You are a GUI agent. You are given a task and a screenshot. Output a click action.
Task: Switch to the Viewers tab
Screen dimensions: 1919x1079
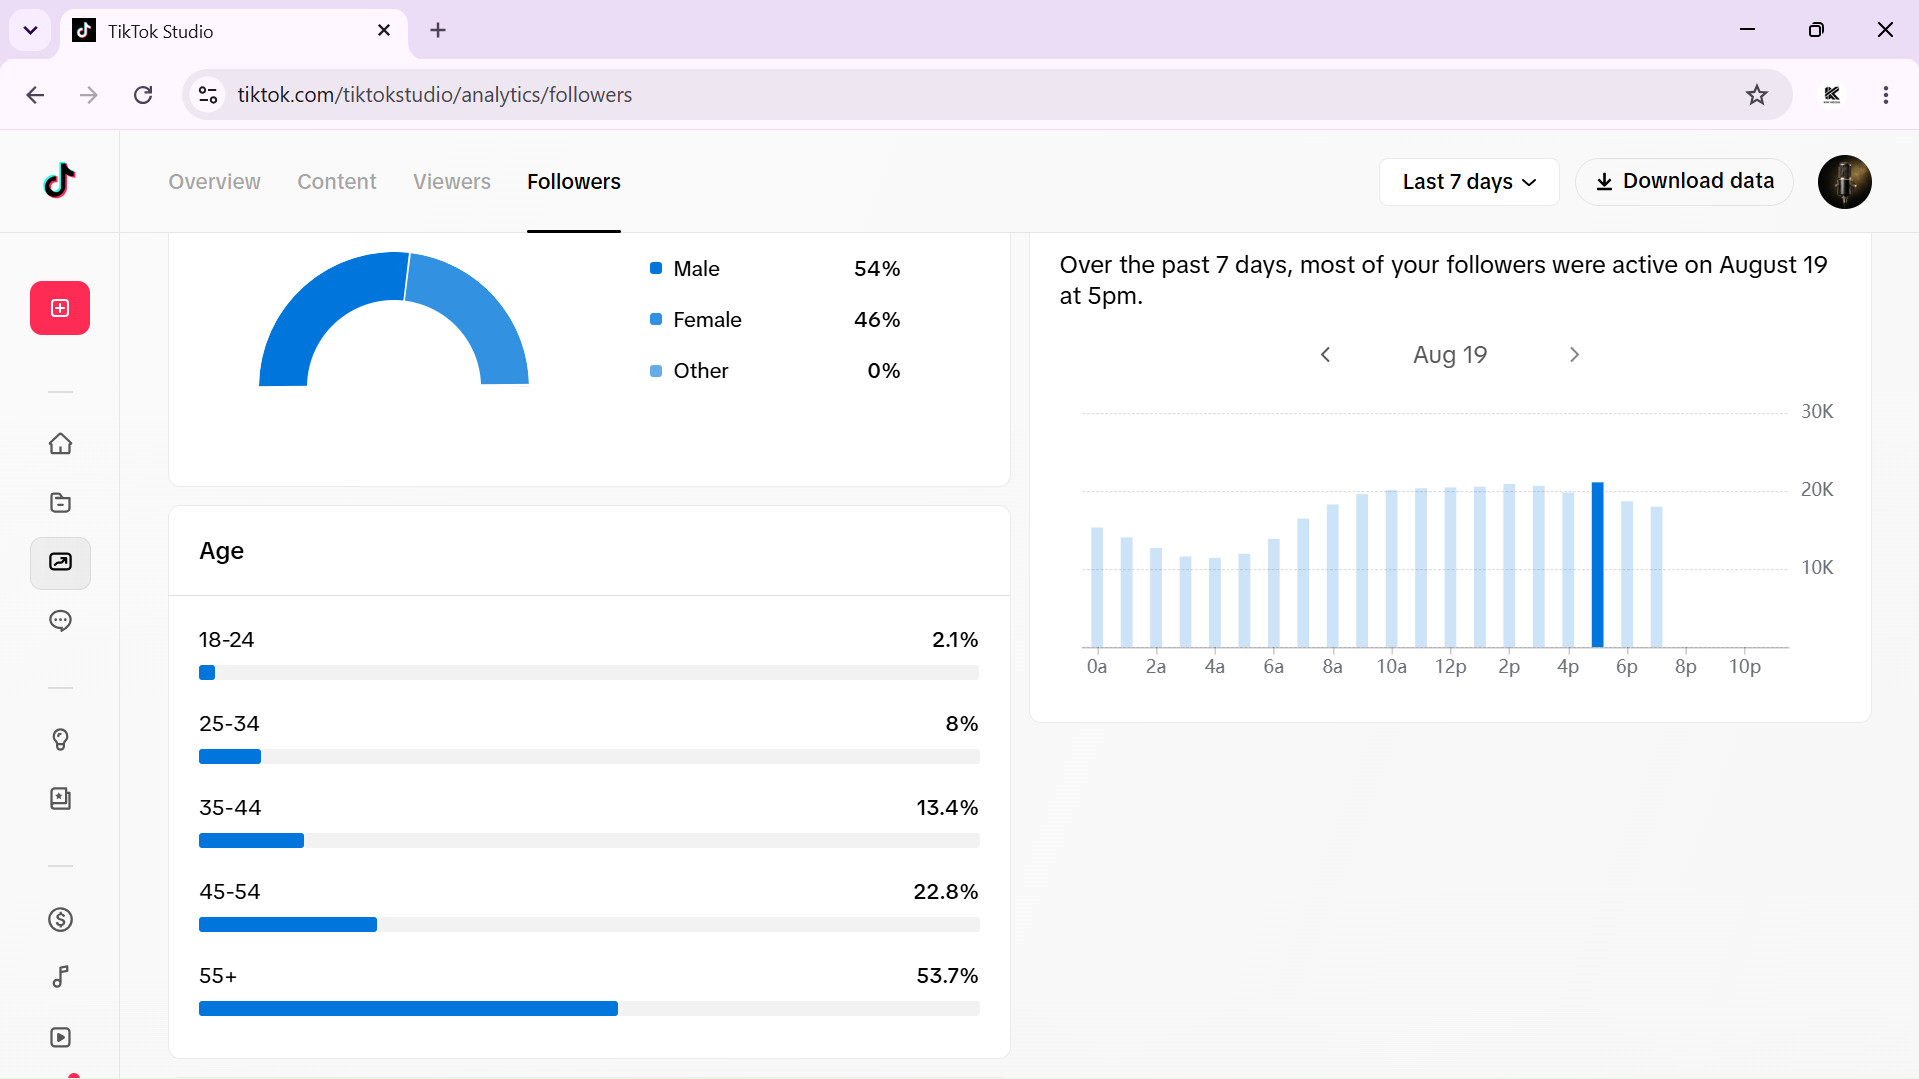coord(452,182)
